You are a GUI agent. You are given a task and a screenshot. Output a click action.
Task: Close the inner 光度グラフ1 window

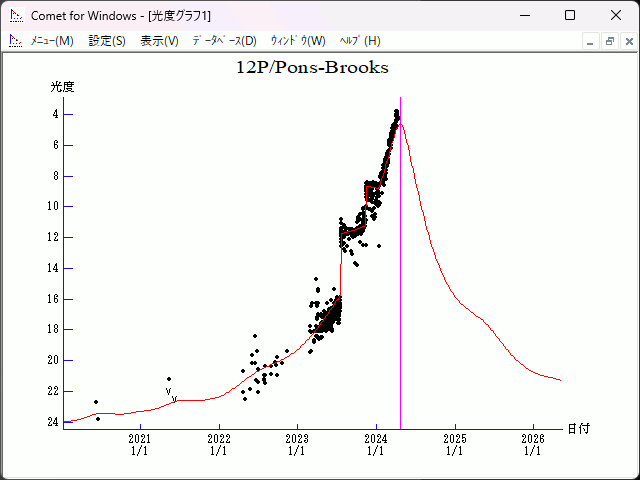(x=629, y=41)
